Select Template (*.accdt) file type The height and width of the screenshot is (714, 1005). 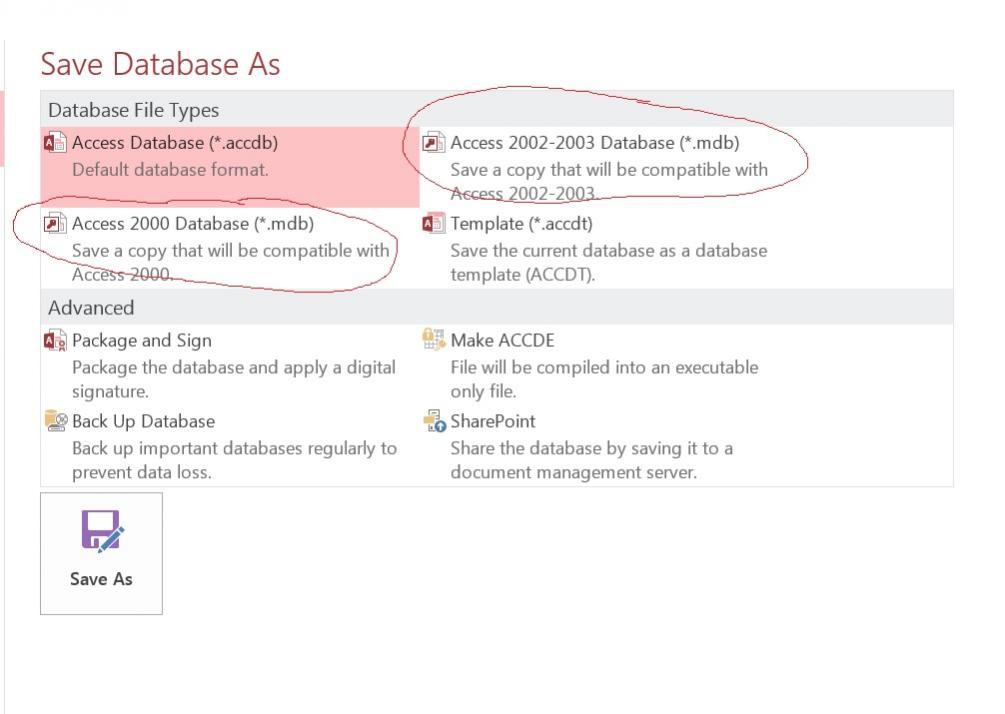[609, 248]
